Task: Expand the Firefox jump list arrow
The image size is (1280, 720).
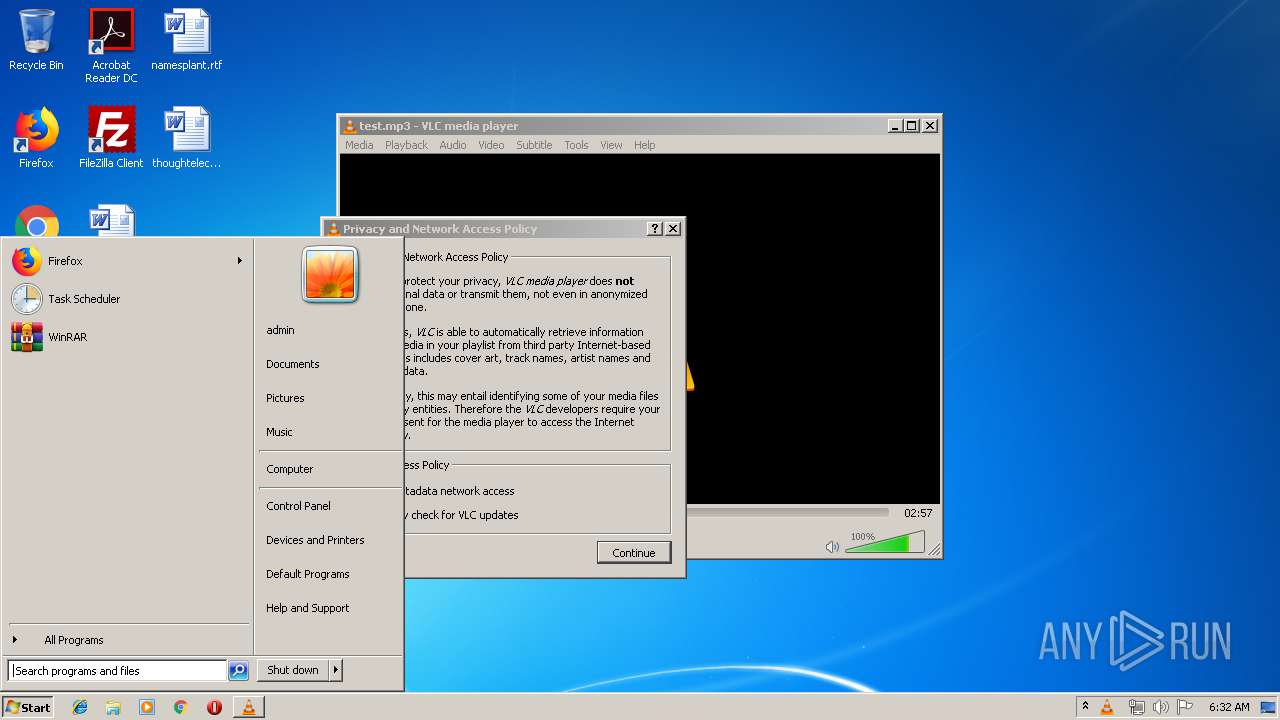Action: 240,261
